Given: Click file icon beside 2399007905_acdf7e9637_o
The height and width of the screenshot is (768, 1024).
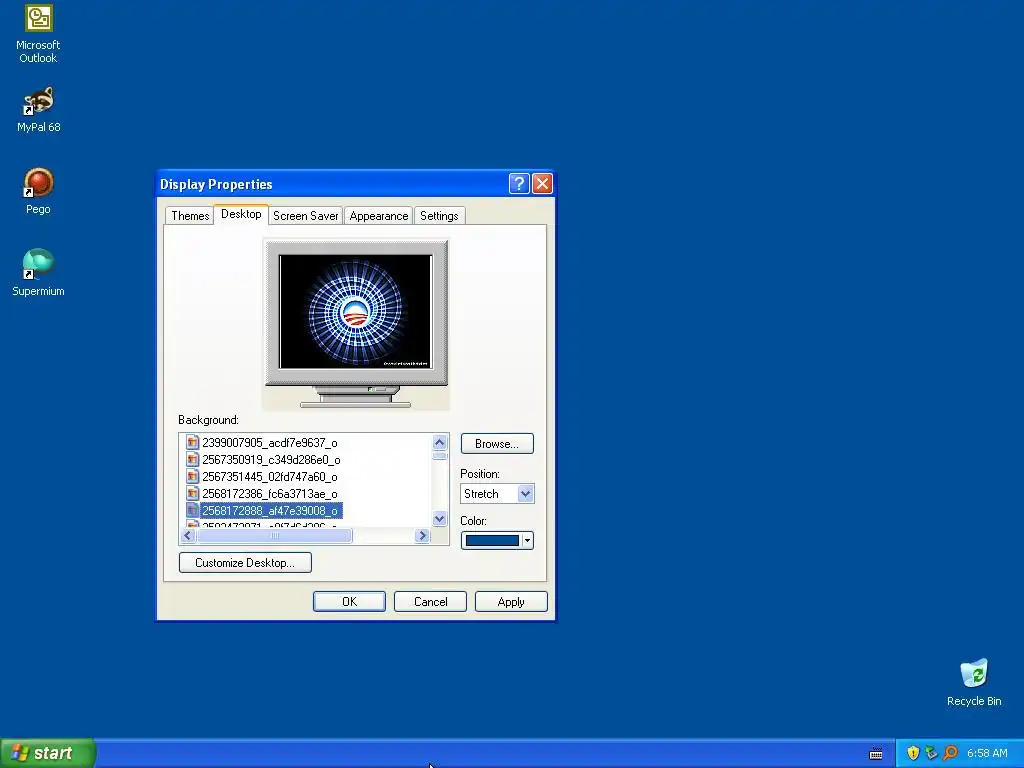Looking at the screenshot, I should point(192,443).
